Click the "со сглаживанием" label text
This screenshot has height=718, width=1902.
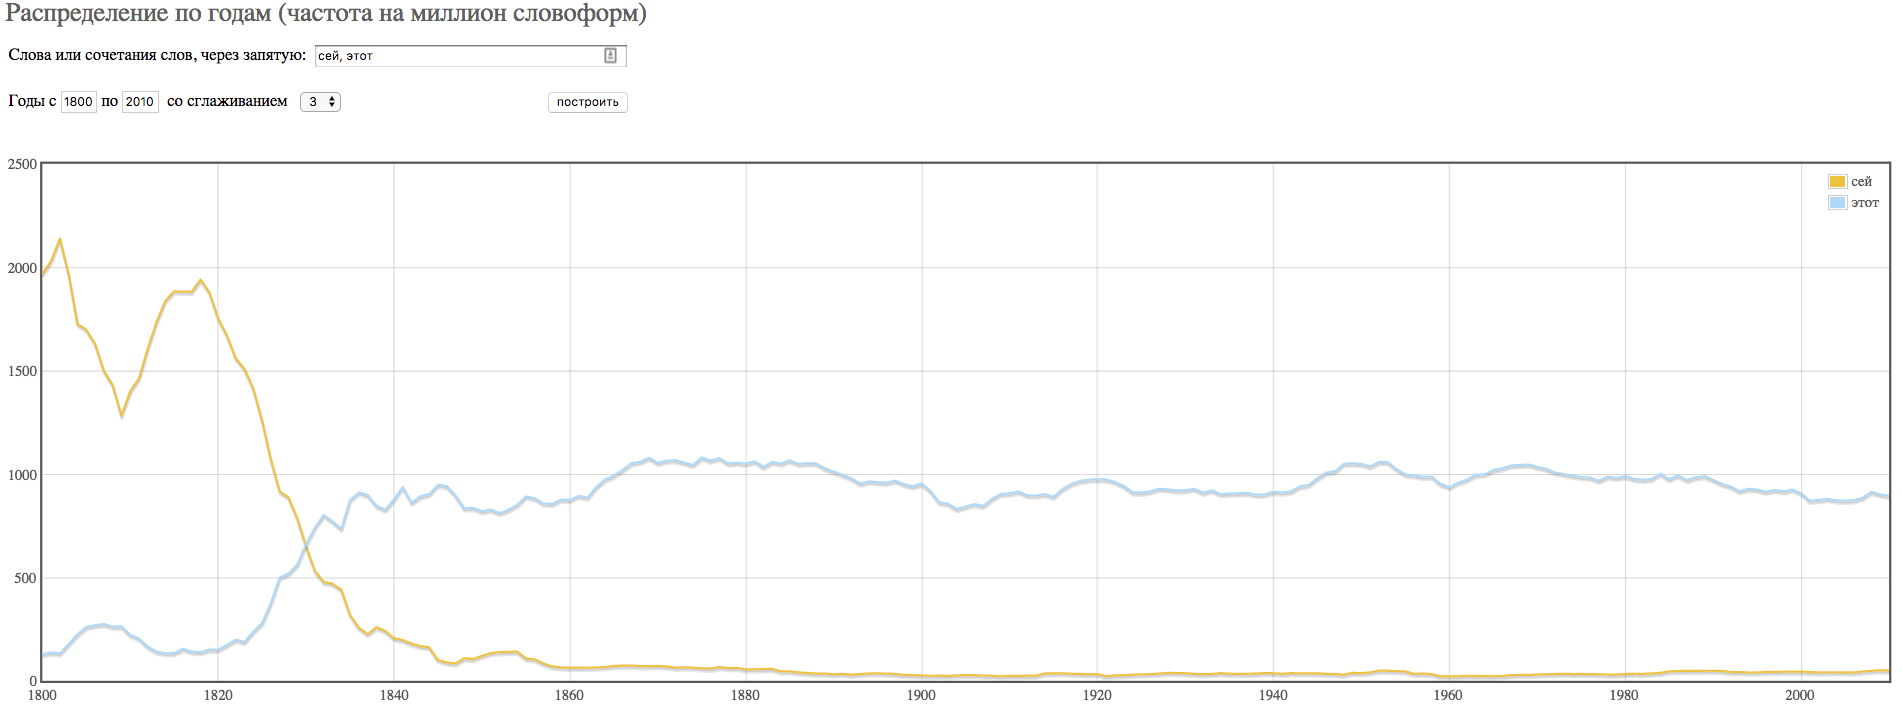227,101
